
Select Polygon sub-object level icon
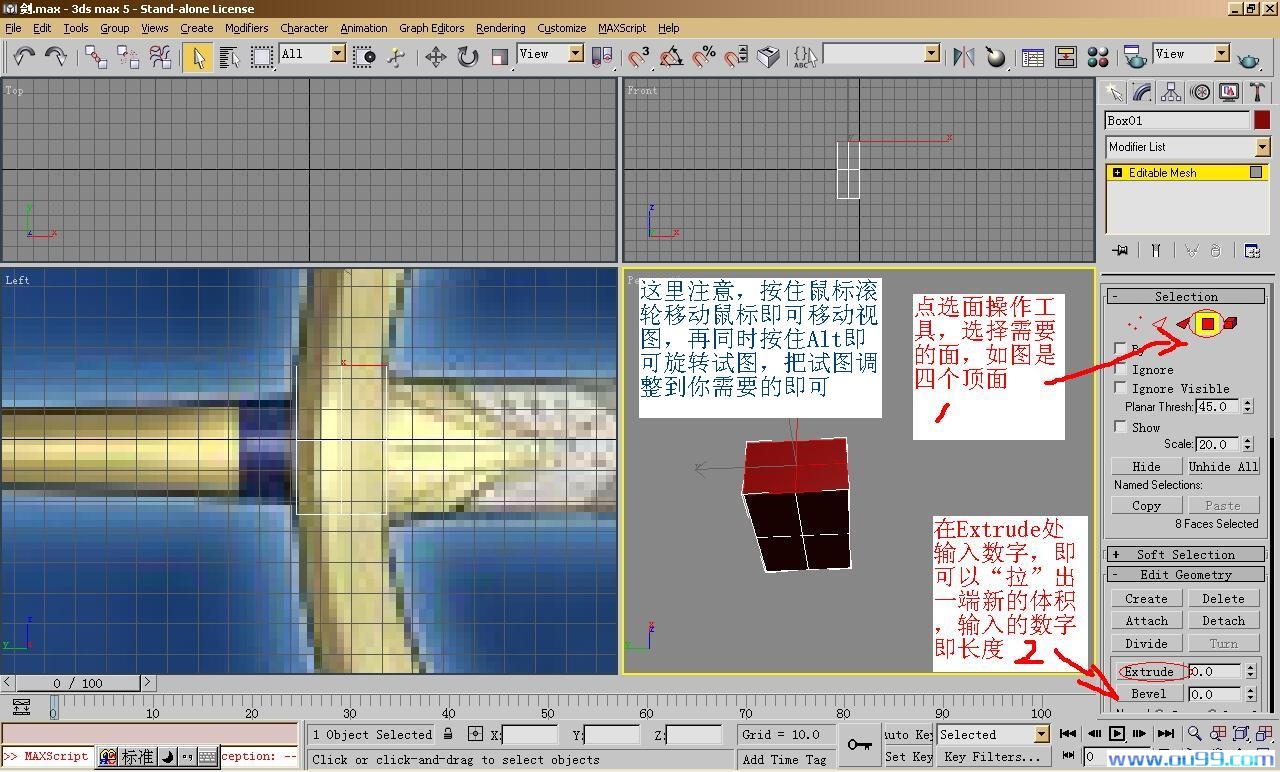1208,323
